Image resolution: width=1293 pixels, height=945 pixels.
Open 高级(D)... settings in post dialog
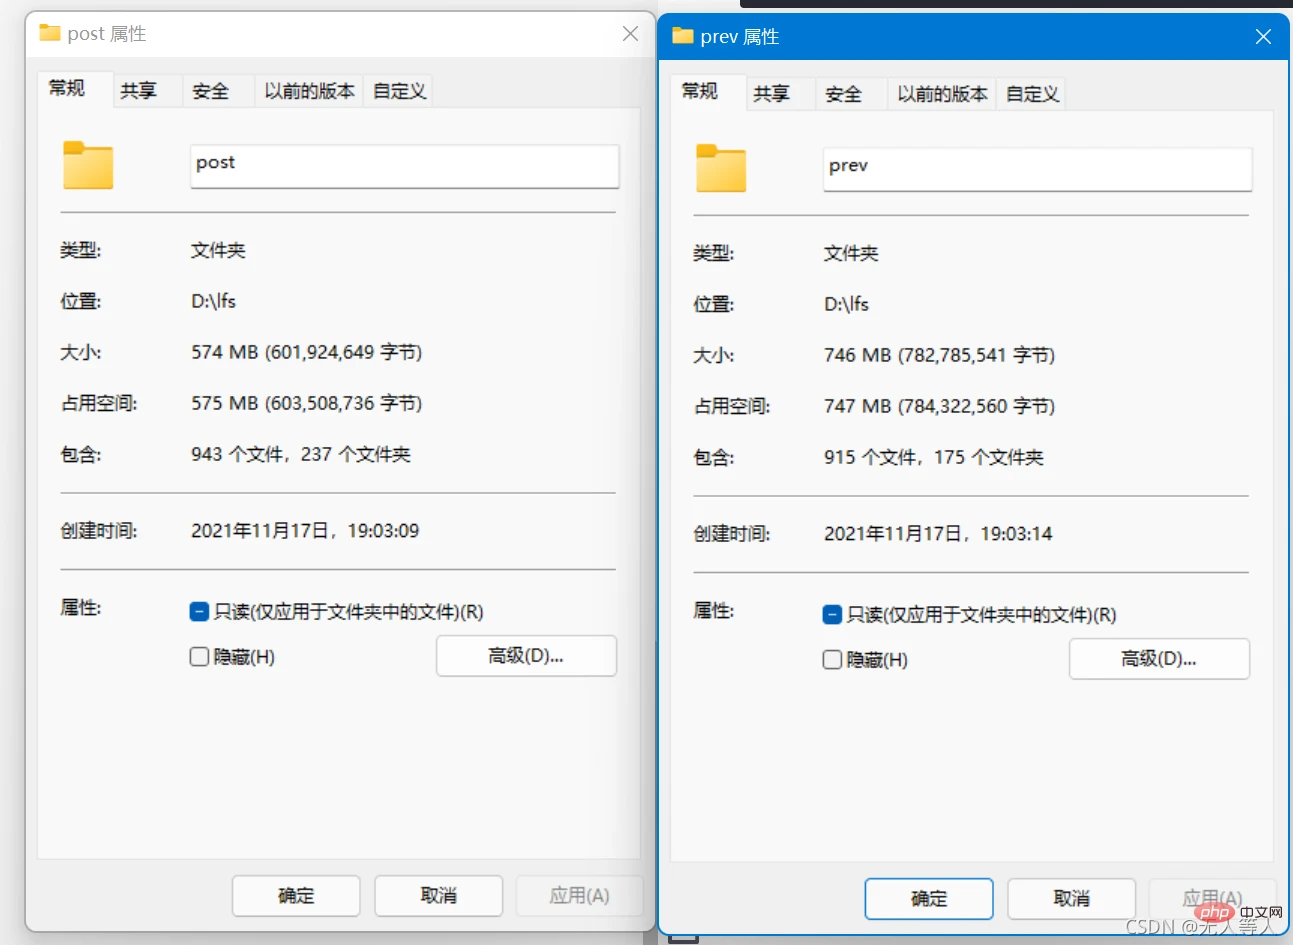click(x=526, y=656)
